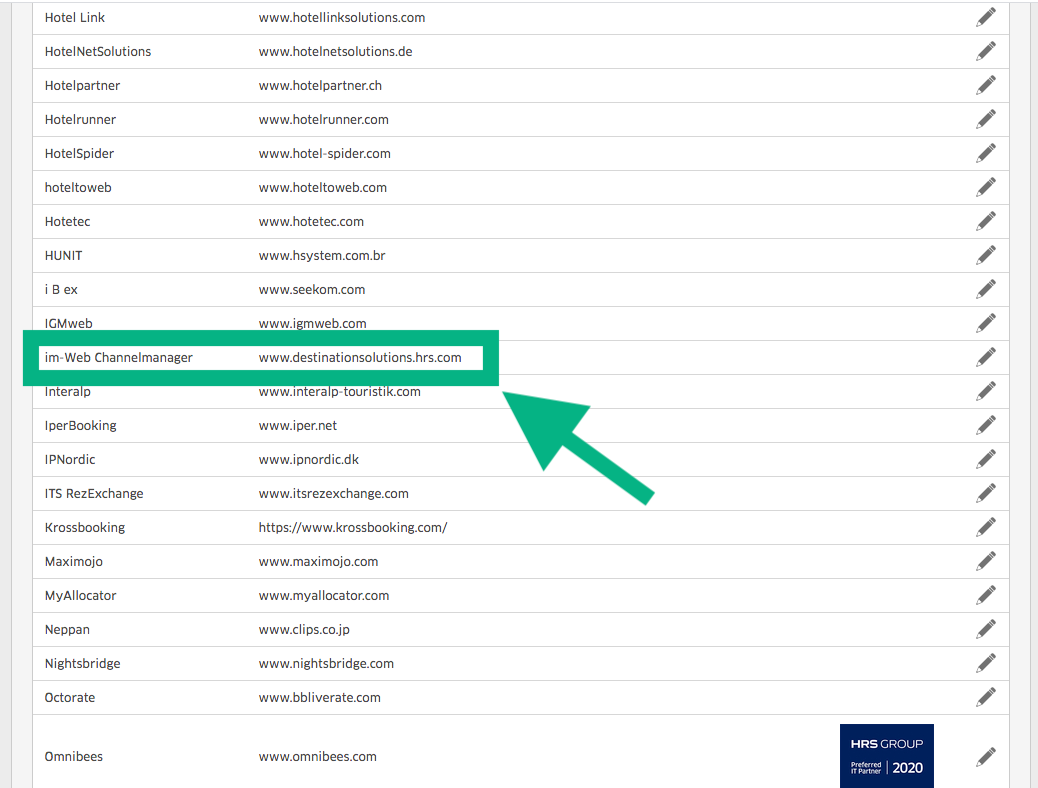Viewport: 1038px width, 788px height.
Task: Click the hoteltoweb edit pencil
Action: click(x=986, y=187)
